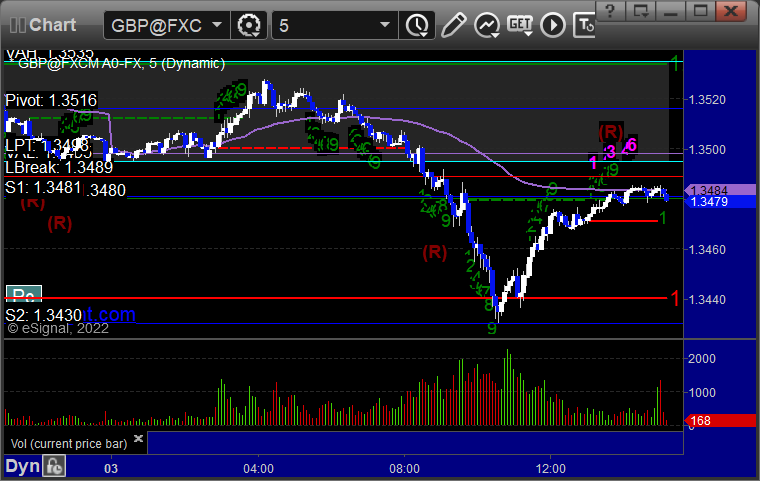This screenshot has height=481, width=760.
Task: Click the pop-out window button
Action: [640, 10]
